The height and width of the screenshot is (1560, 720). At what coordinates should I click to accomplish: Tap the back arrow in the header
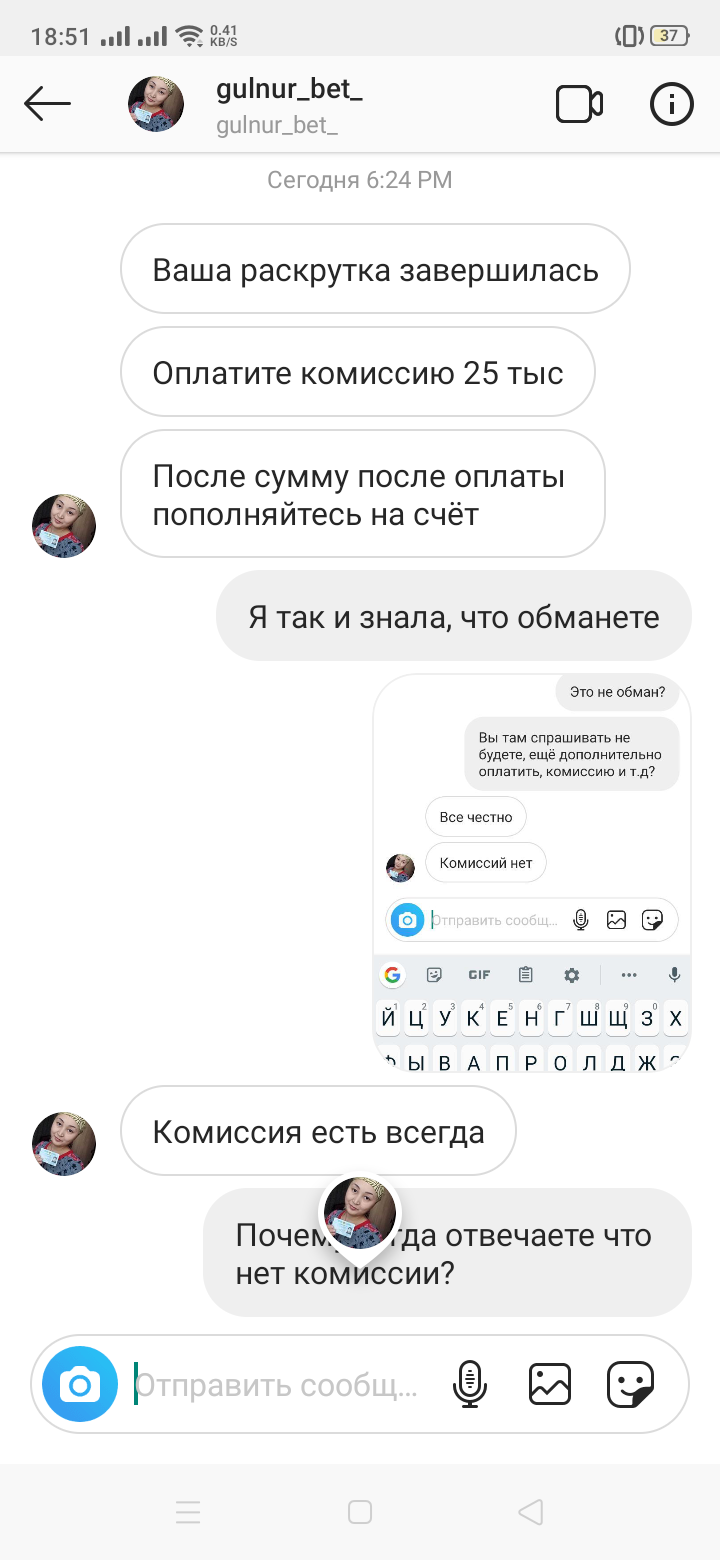click(x=47, y=103)
